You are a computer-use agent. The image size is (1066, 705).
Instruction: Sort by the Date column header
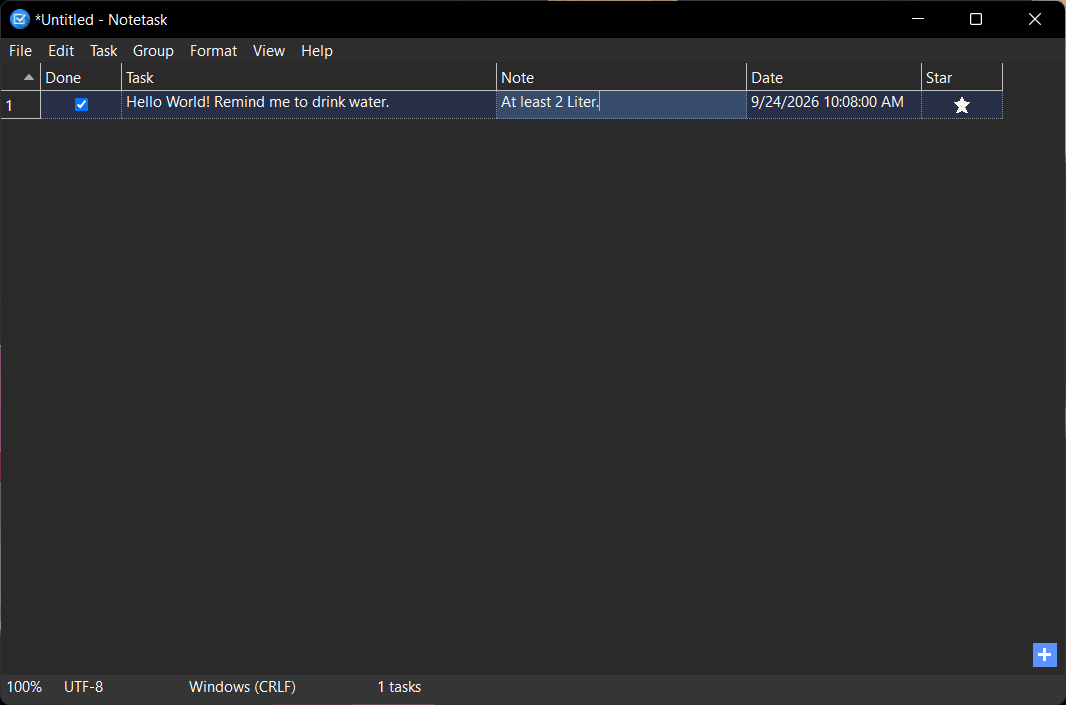coord(833,78)
